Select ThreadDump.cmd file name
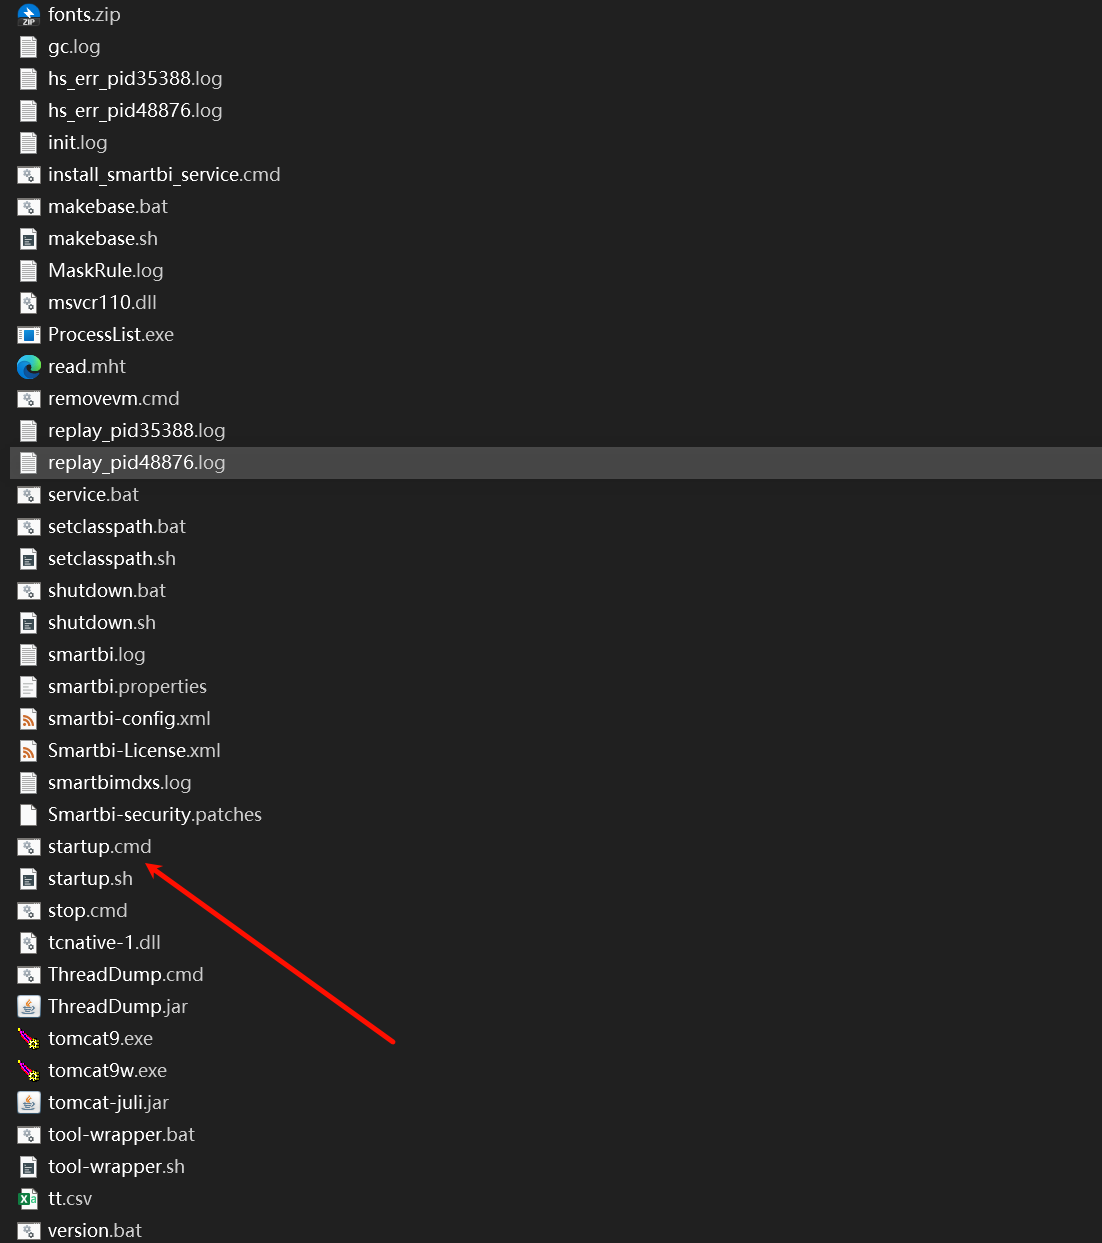Screen dimensions: 1102x1243 [126, 975]
